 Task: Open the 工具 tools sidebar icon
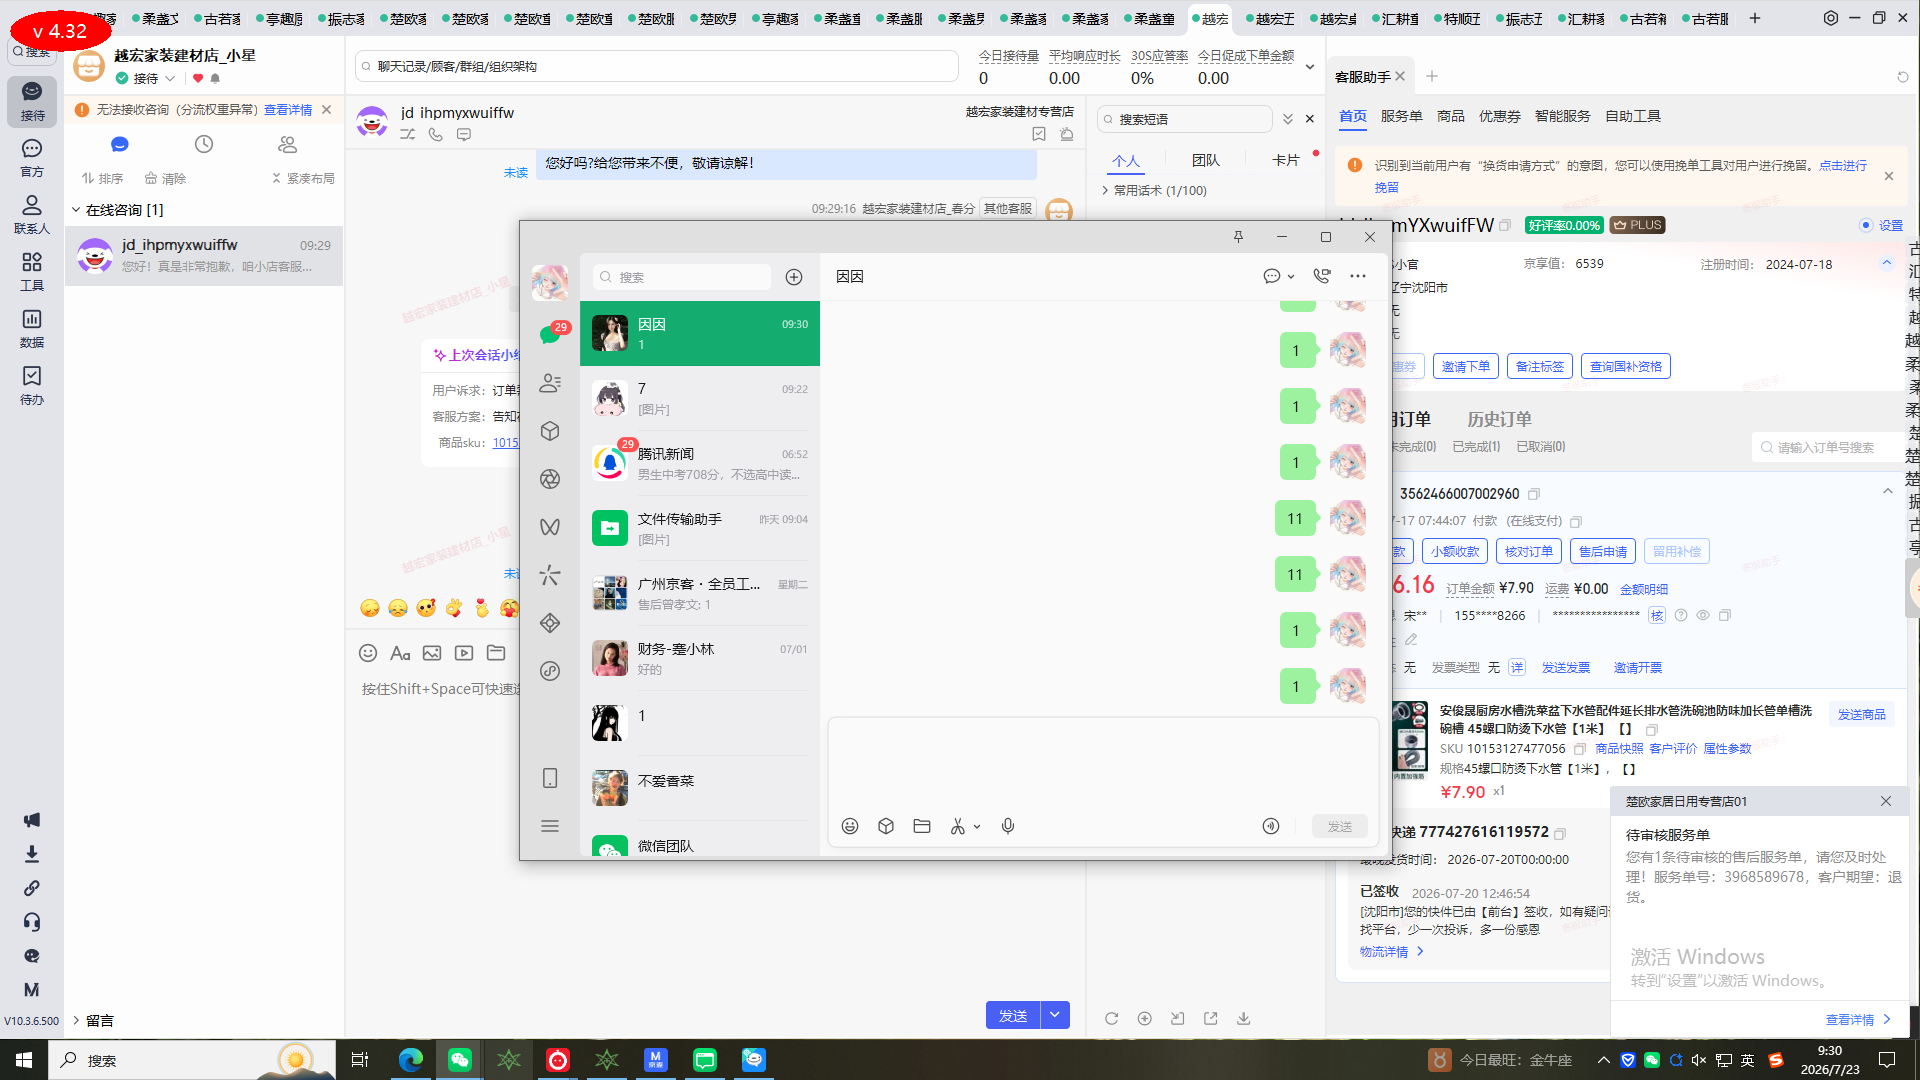[x=32, y=272]
